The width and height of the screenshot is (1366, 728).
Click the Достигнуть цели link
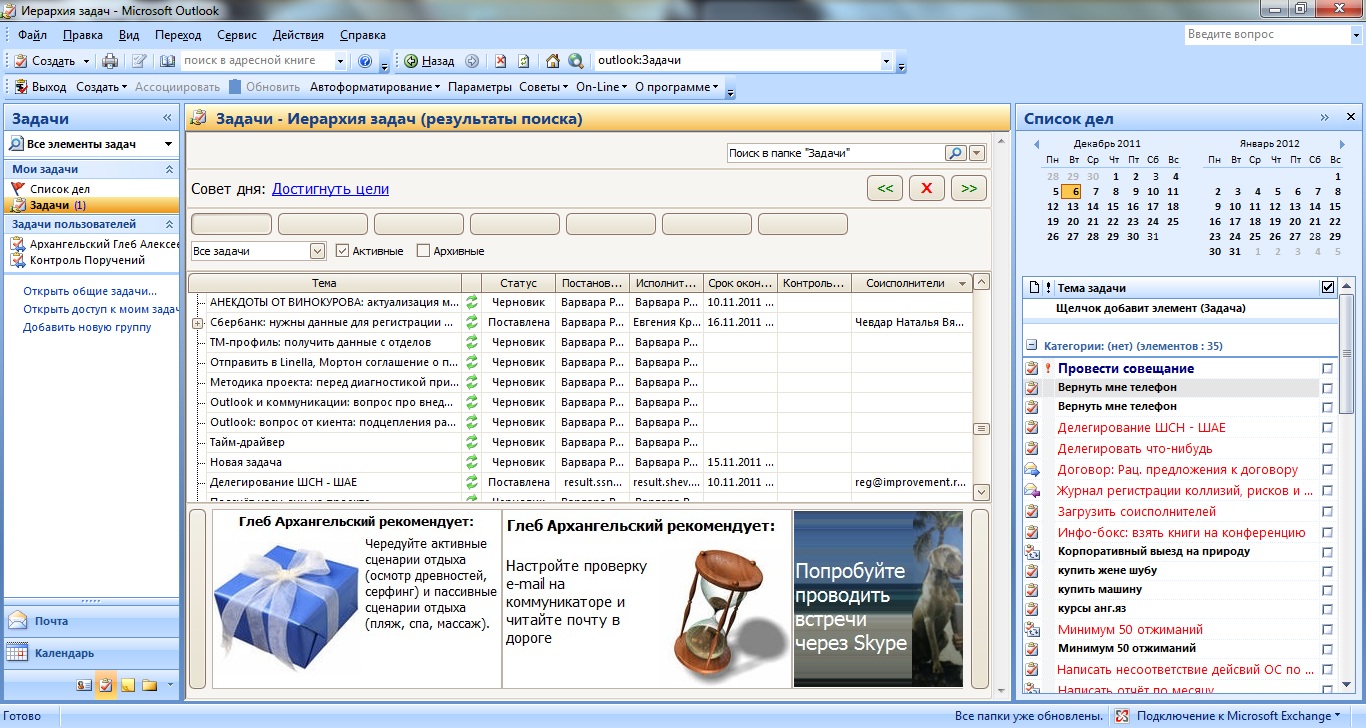click(x=330, y=189)
